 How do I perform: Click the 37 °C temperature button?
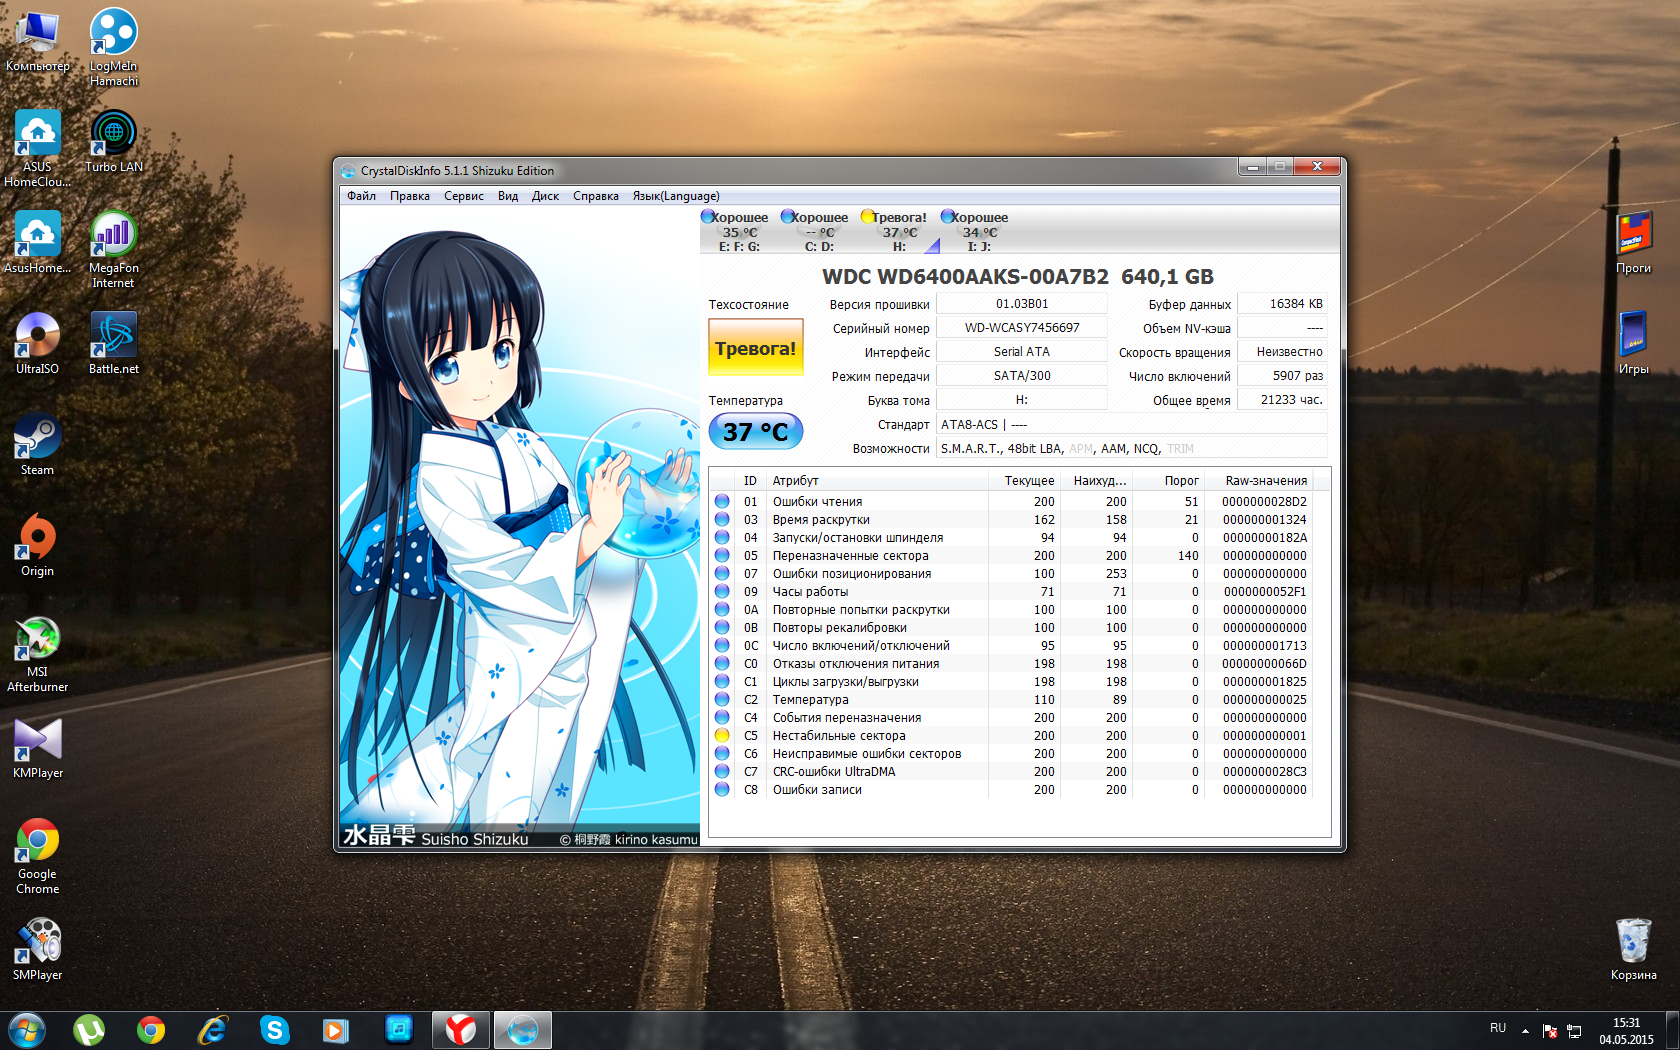tap(756, 432)
